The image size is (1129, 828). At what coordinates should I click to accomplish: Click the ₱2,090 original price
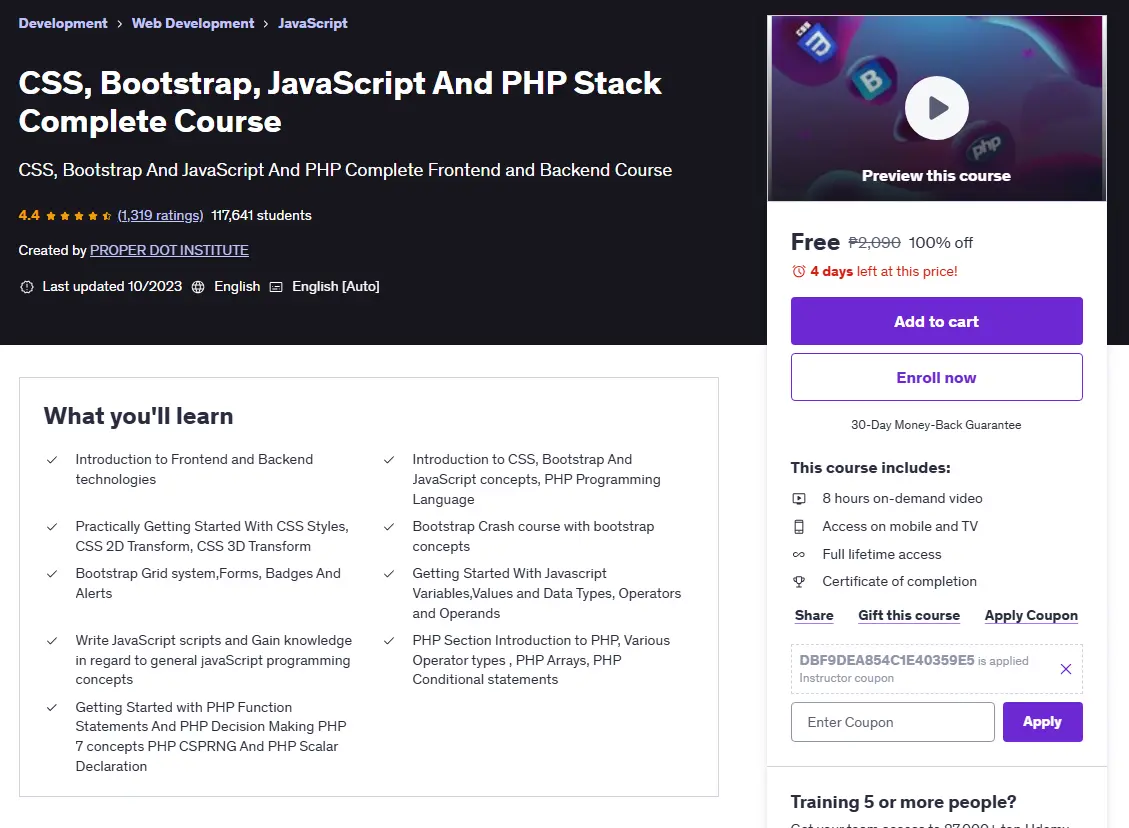(874, 243)
